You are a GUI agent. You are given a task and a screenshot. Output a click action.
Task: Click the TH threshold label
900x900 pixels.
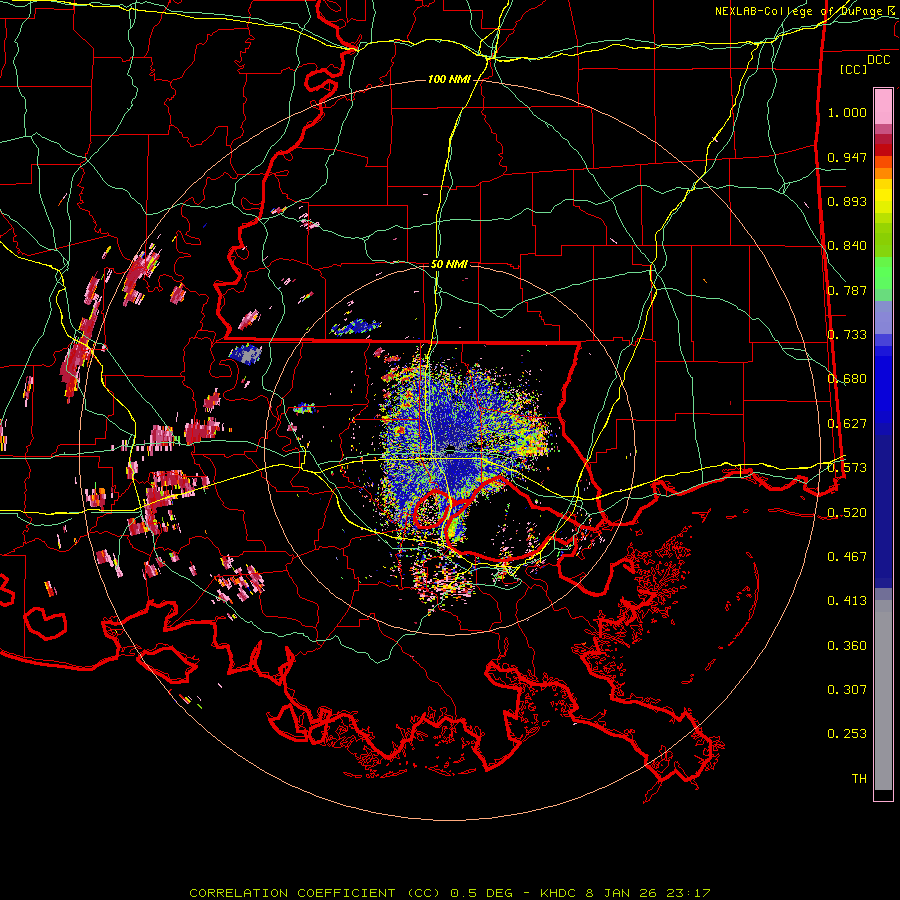pos(859,779)
